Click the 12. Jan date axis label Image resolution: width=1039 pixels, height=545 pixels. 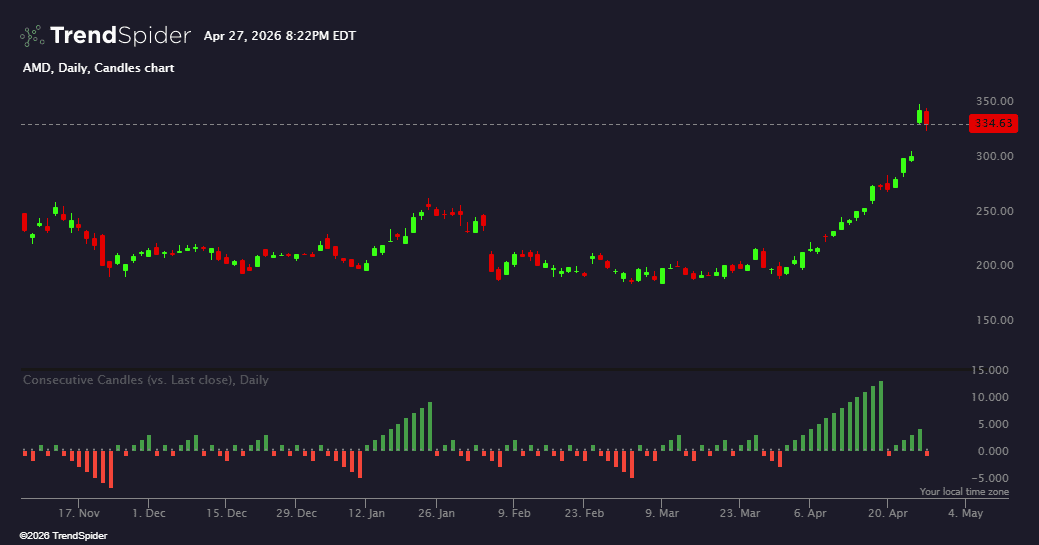coord(366,513)
